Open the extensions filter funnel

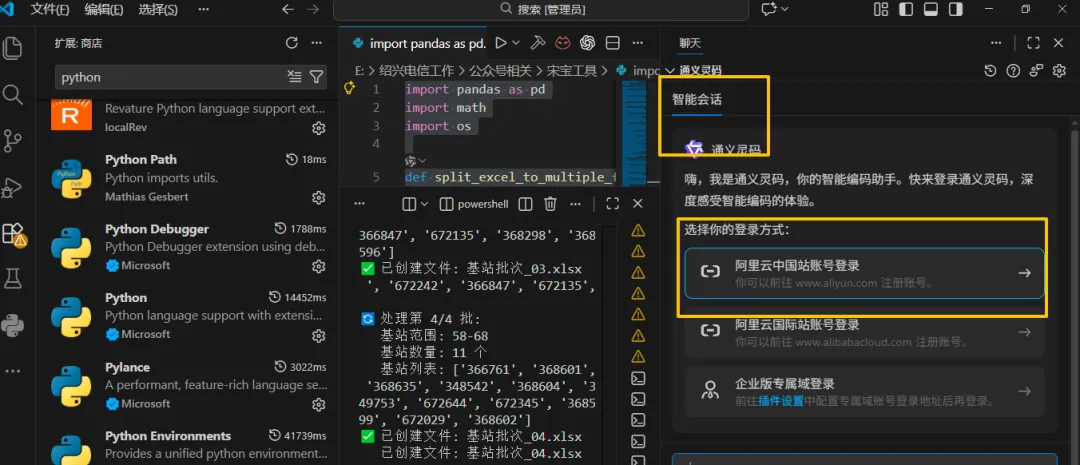(x=316, y=76)
